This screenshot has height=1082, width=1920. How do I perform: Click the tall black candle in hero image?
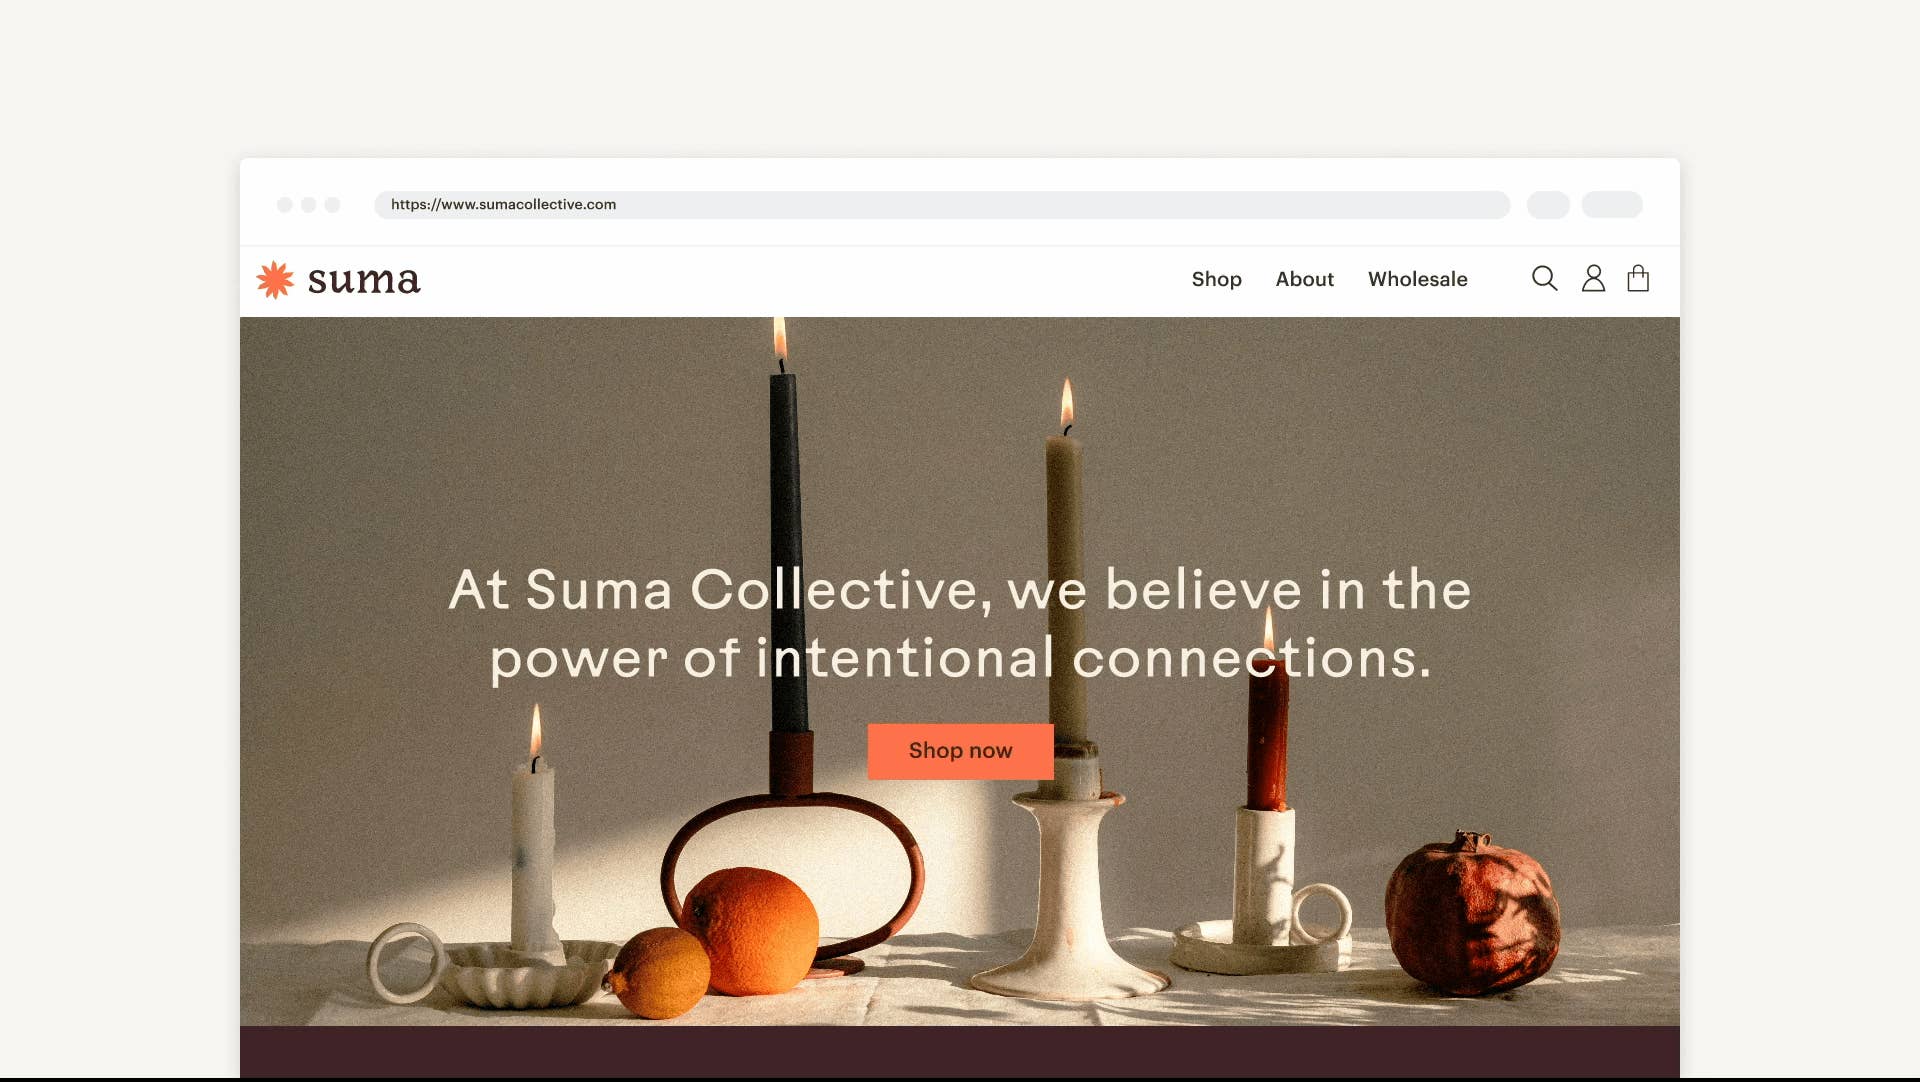787,552
